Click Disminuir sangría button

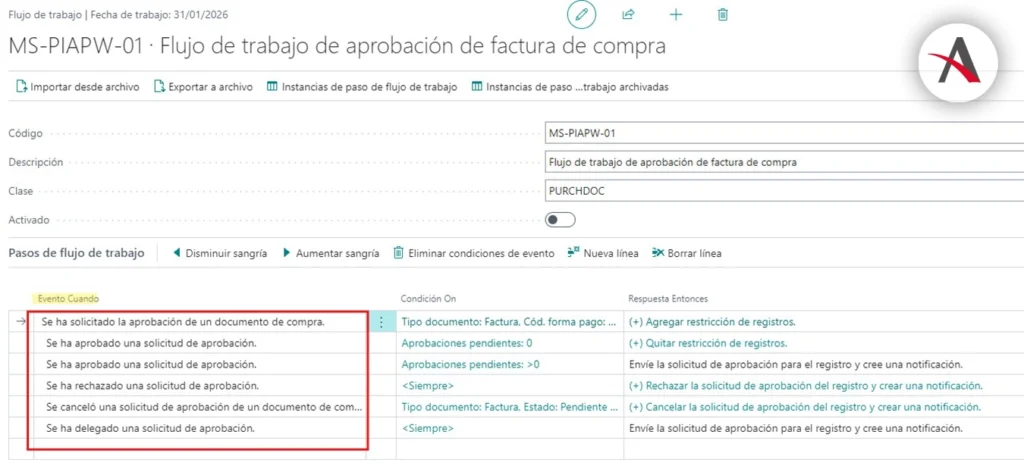219,253
